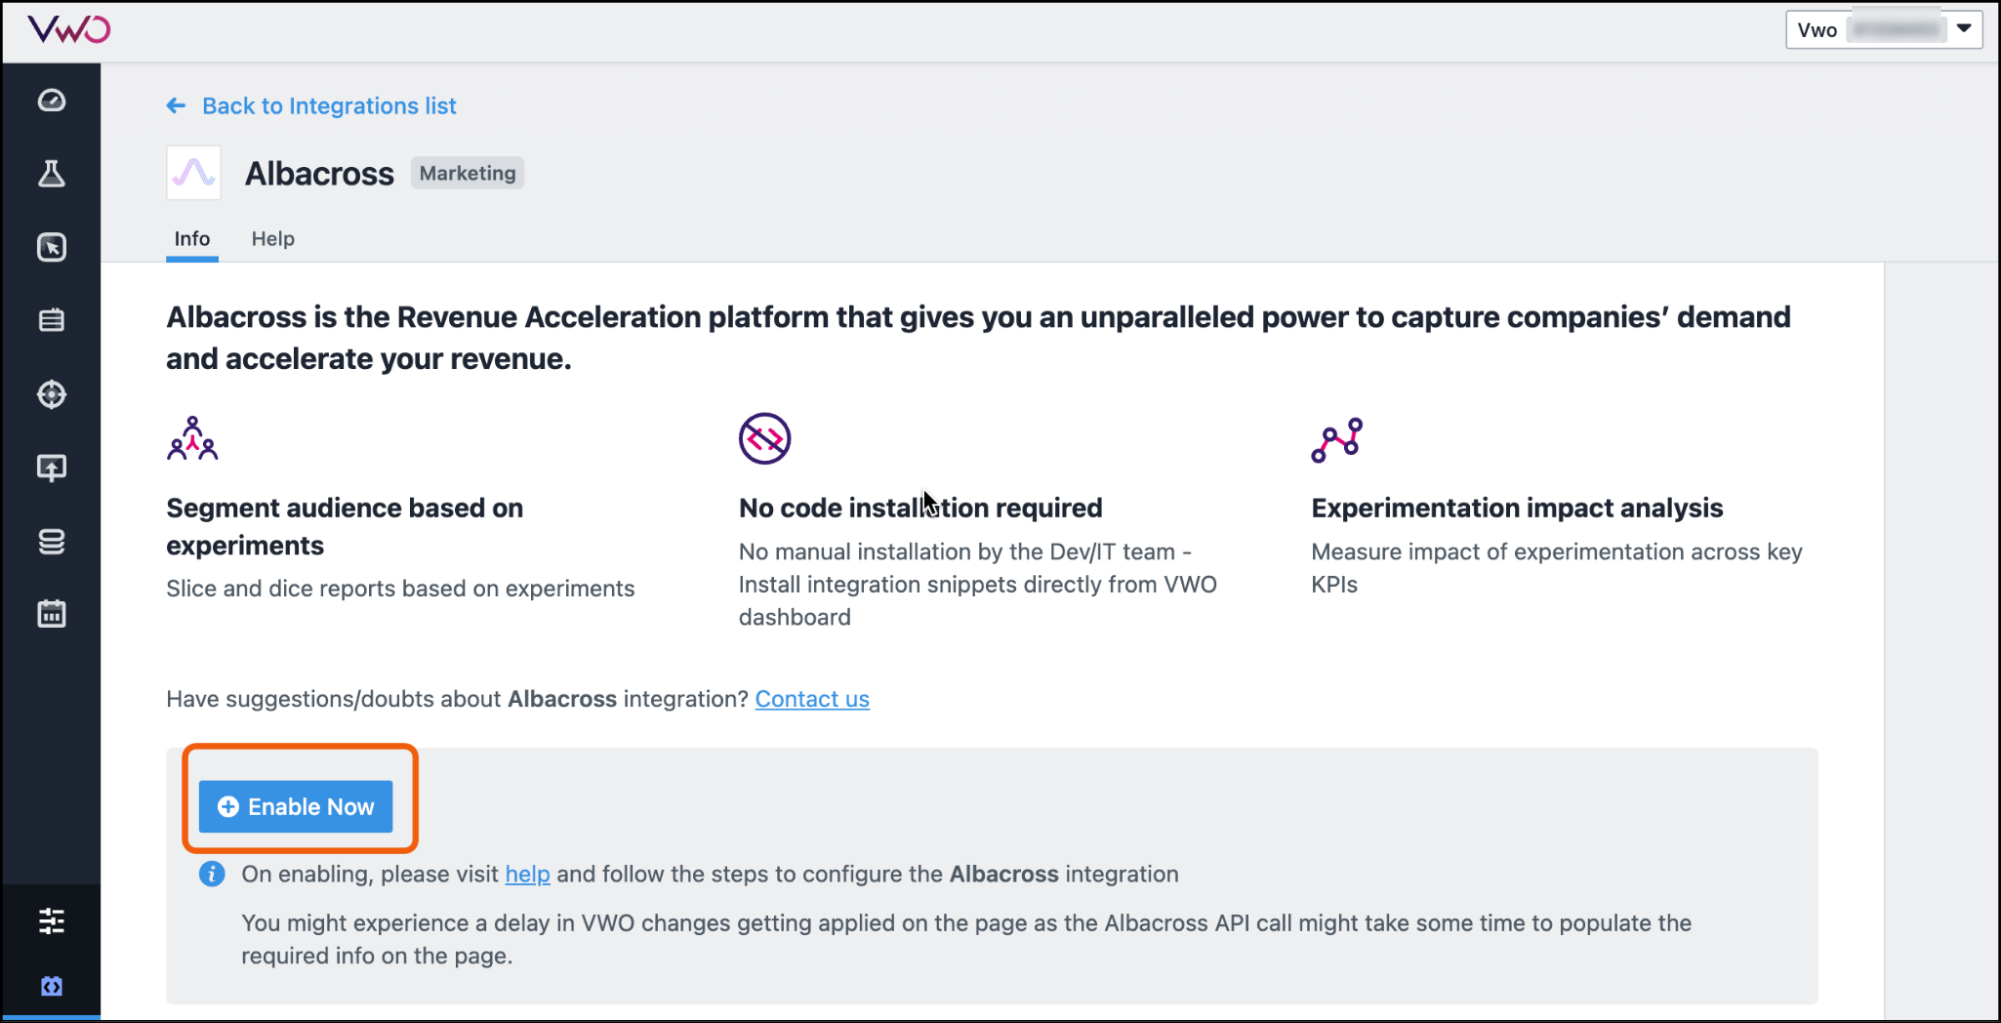2001x1023 pixels.
Task: Click the No code installation required heading
Action: pos(921,508)
